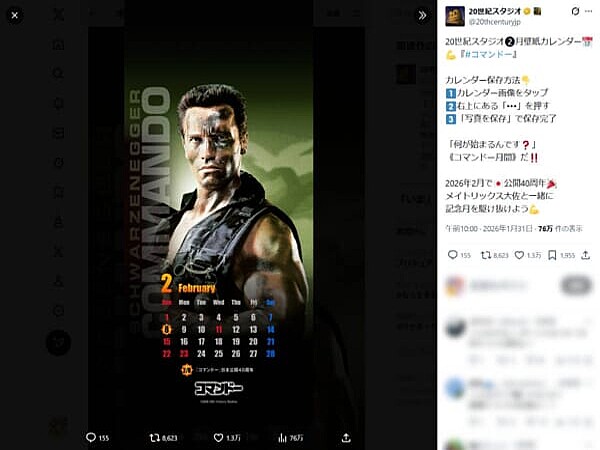Click share icon in sidebar post
Image resolution: width=600 pixels, height=450 pixels.
[585, 255]
